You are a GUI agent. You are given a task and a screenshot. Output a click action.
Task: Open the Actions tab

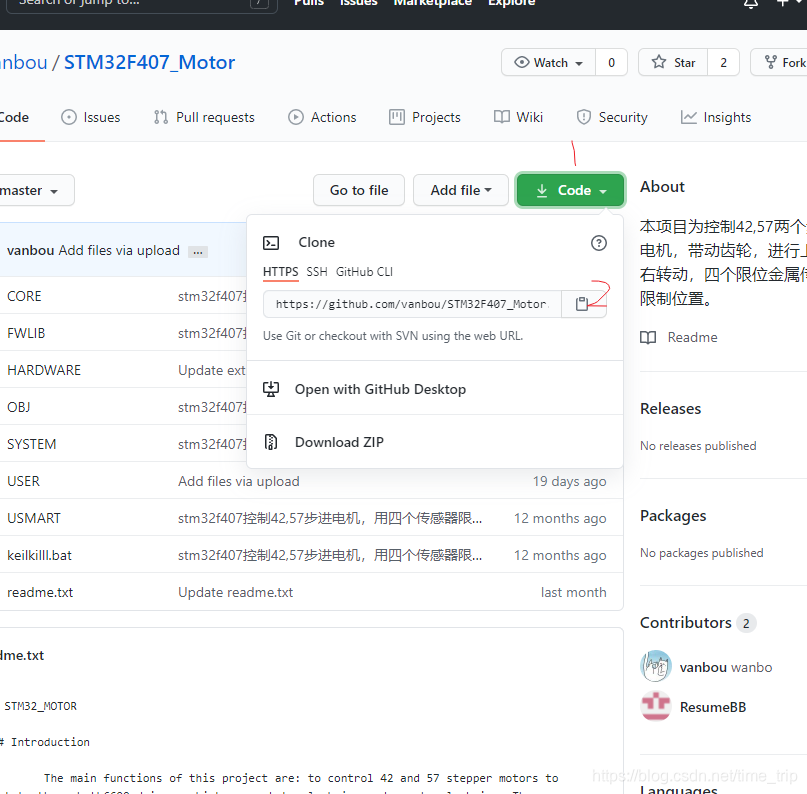(322, 117)
